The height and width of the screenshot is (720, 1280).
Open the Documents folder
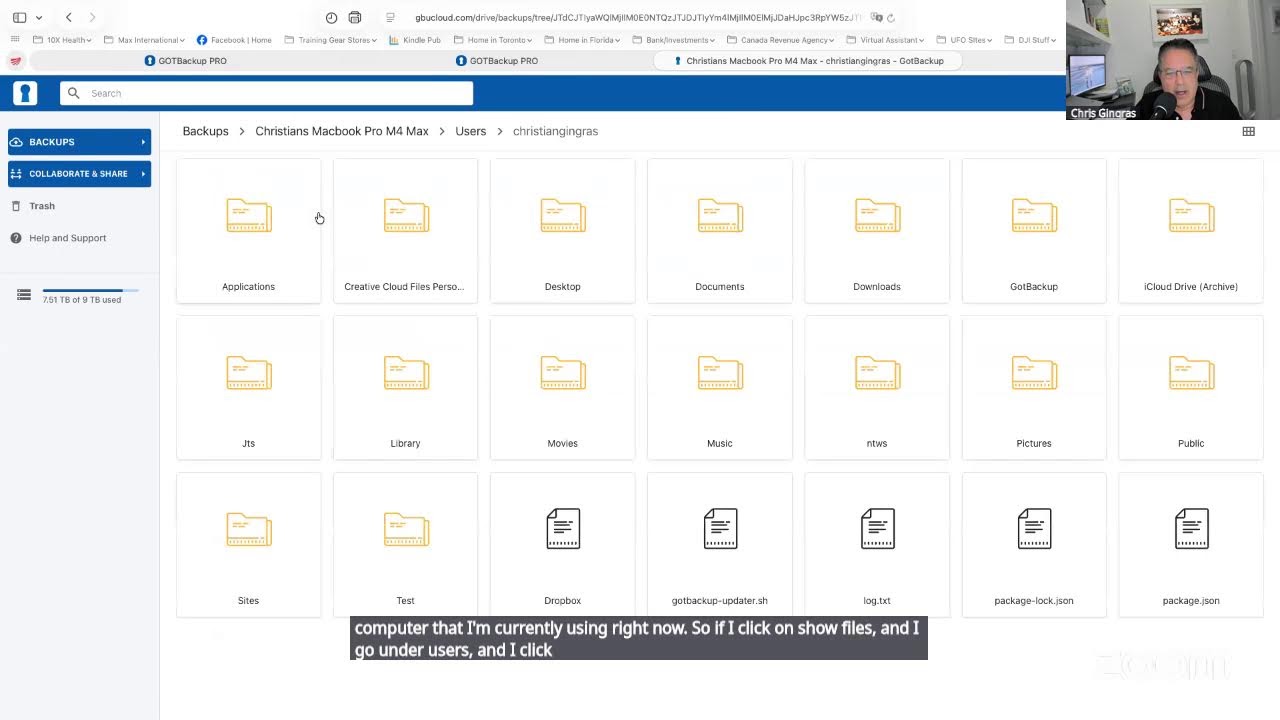[x=719, y=231]
